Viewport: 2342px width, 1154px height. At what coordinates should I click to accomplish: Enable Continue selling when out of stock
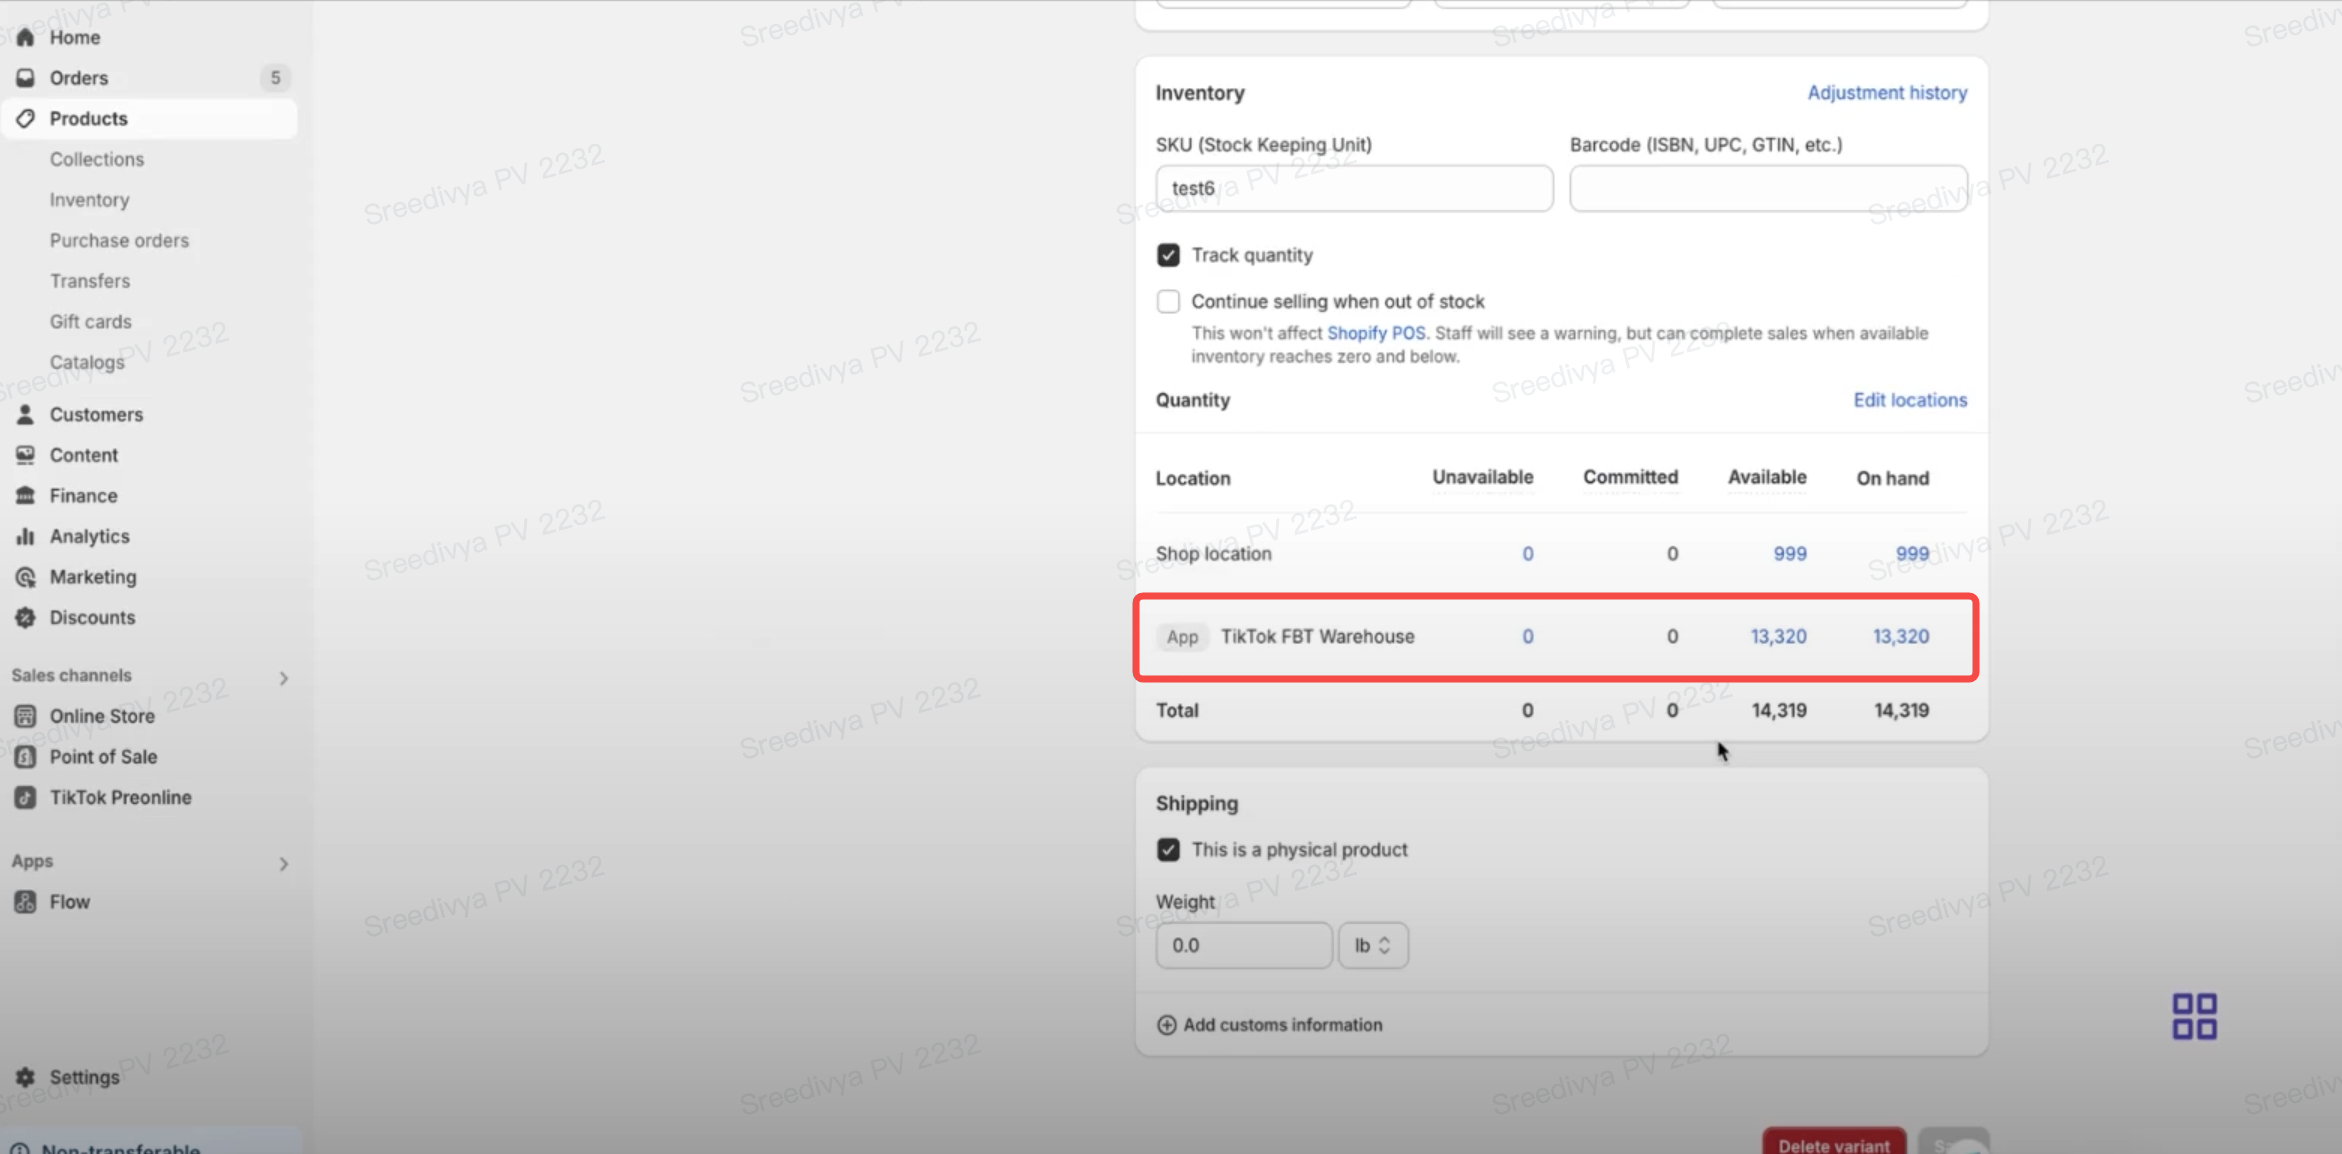pos(1168,301)
